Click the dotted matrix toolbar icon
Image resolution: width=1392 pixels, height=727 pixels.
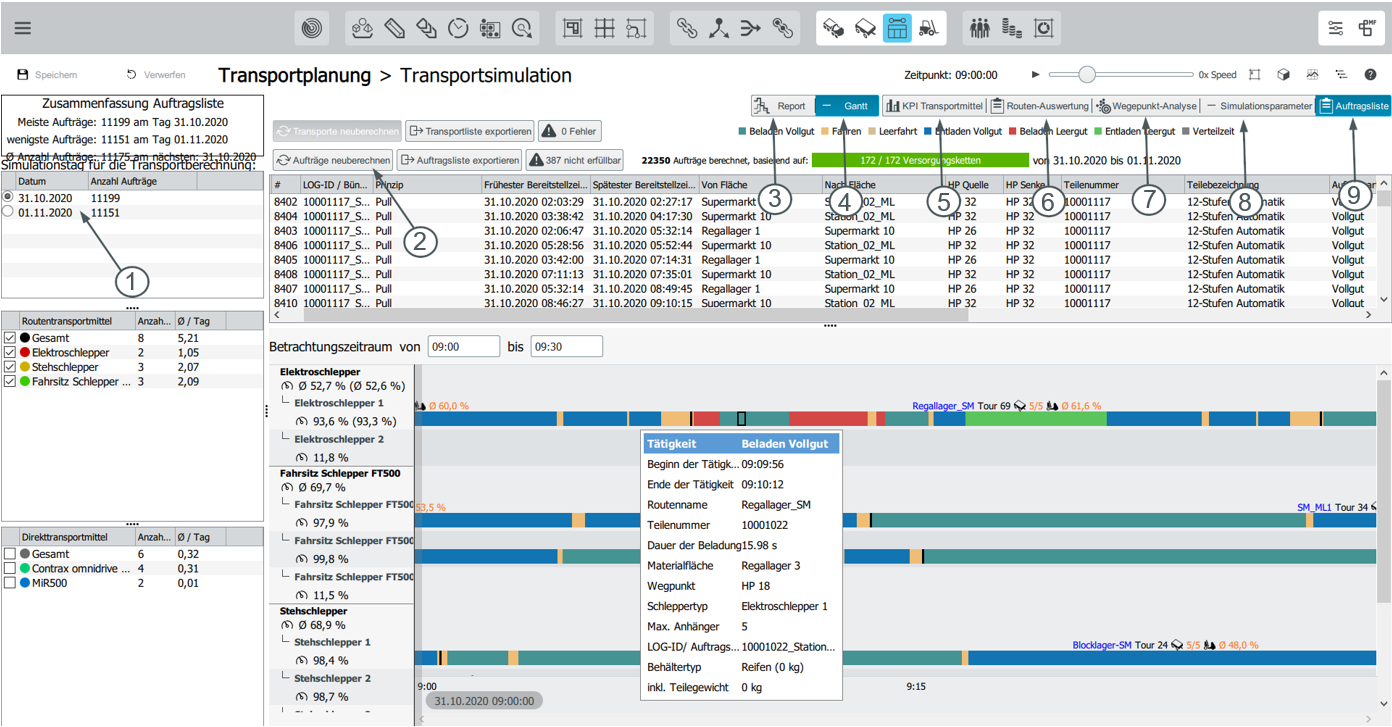[490, 28]
